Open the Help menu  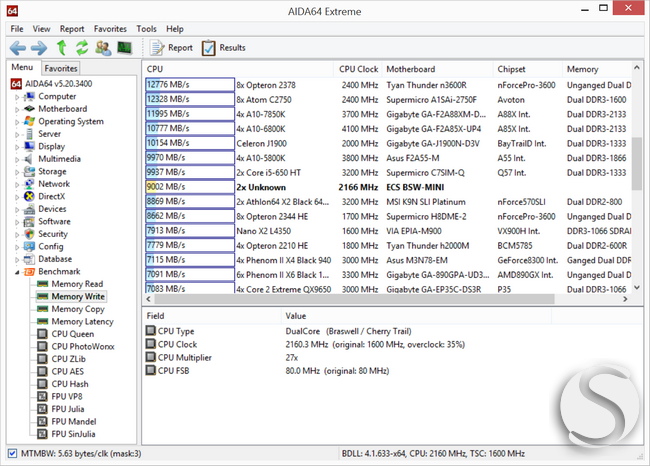tap(175, 29)
